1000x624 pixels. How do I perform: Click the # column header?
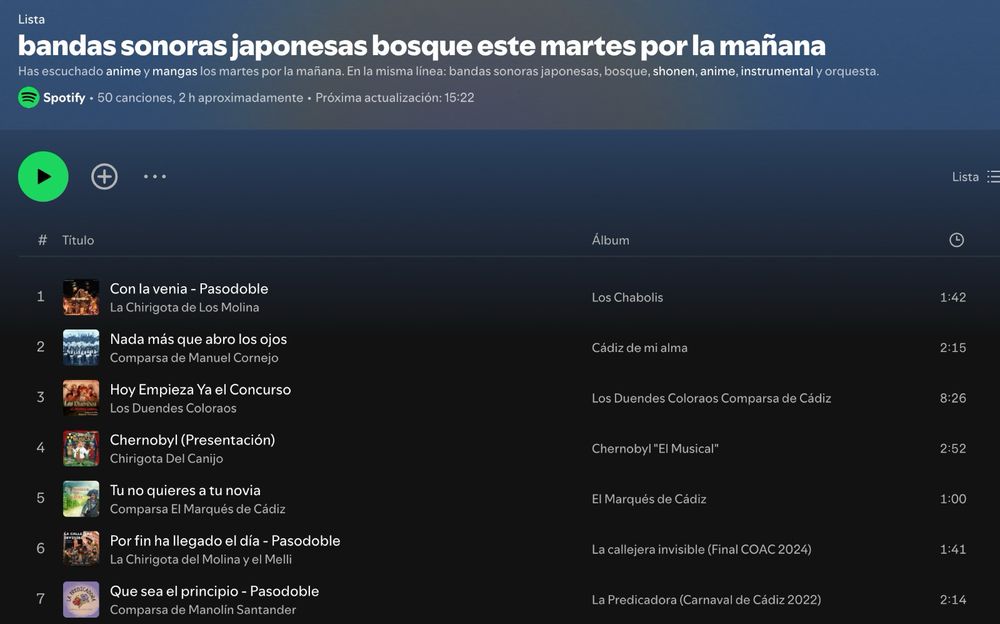tap(42, 240)
